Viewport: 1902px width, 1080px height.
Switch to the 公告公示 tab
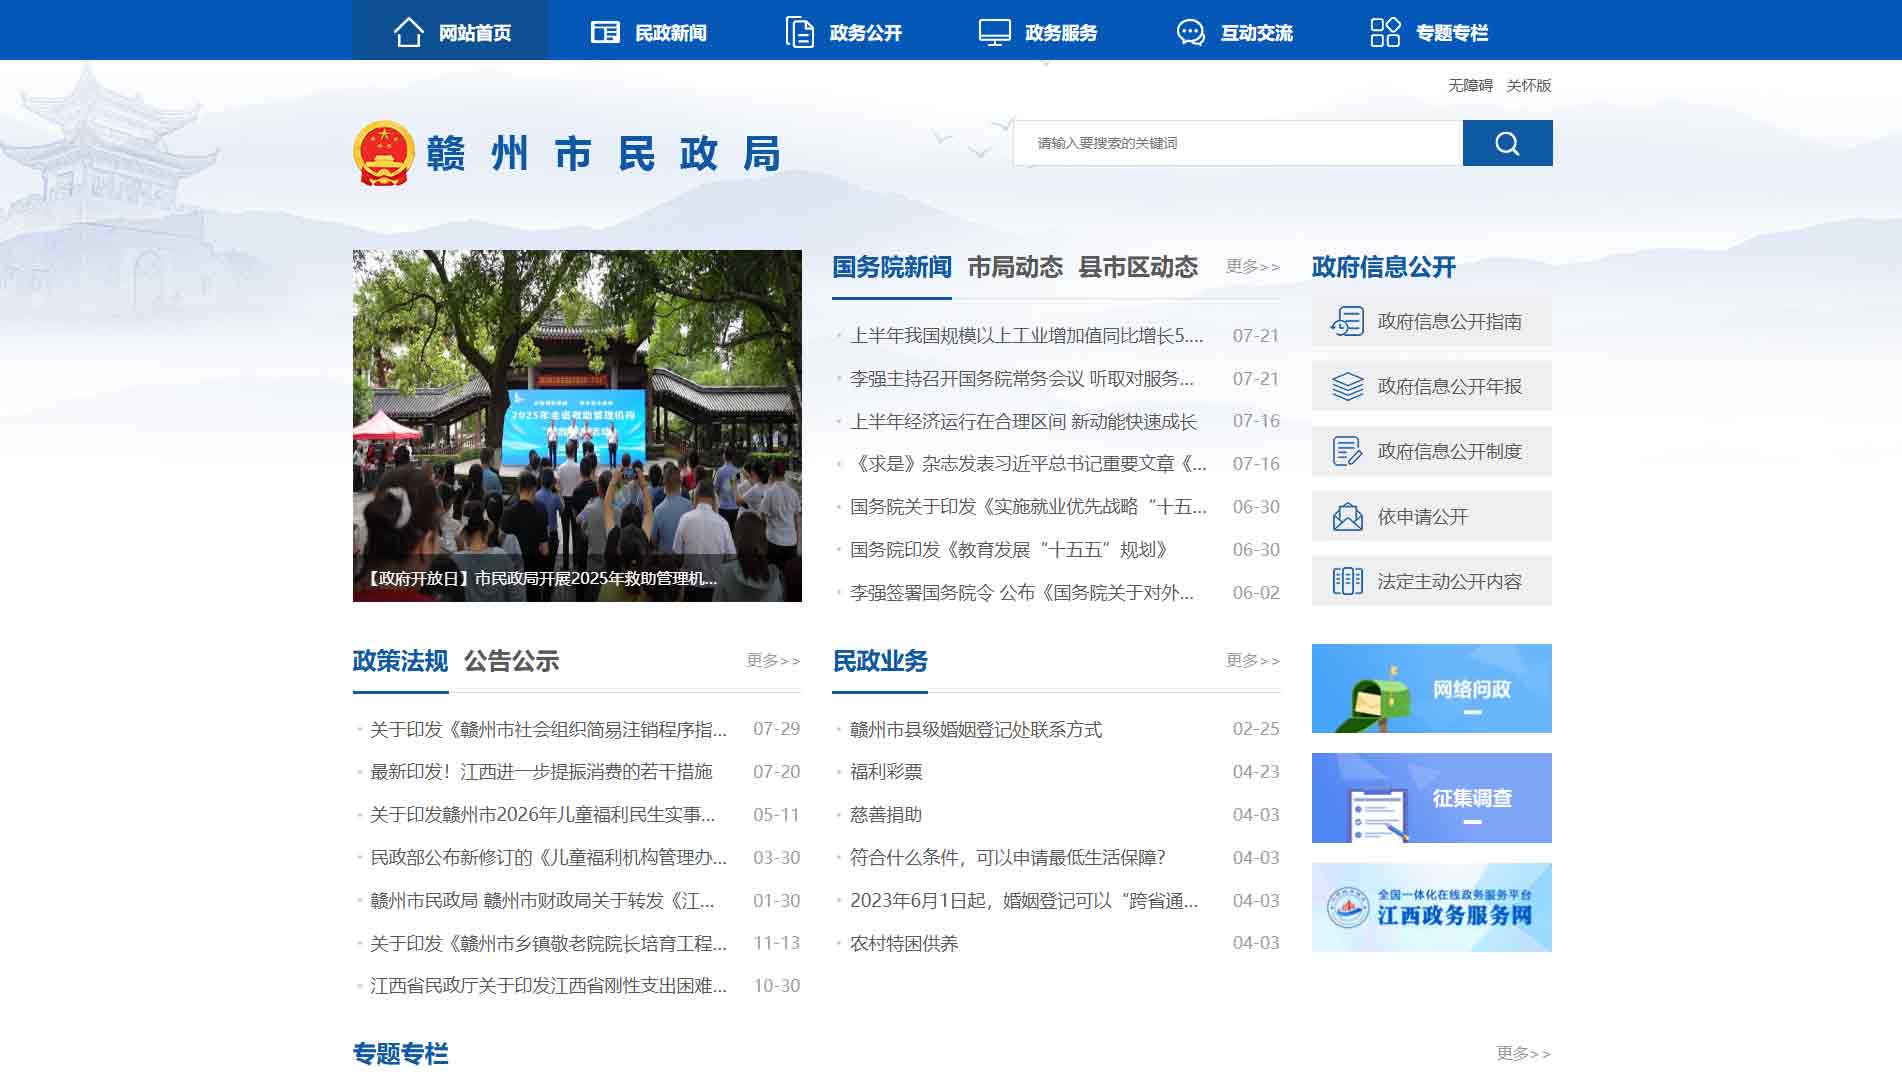tap(511, 661)
